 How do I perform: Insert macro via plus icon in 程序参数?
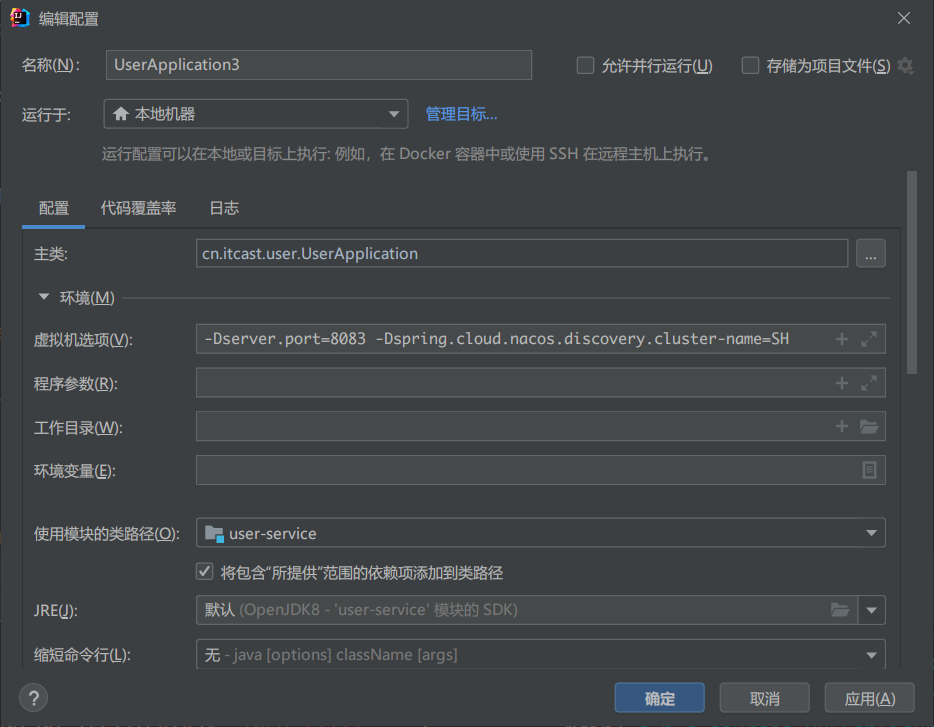(x=842, y=383)
